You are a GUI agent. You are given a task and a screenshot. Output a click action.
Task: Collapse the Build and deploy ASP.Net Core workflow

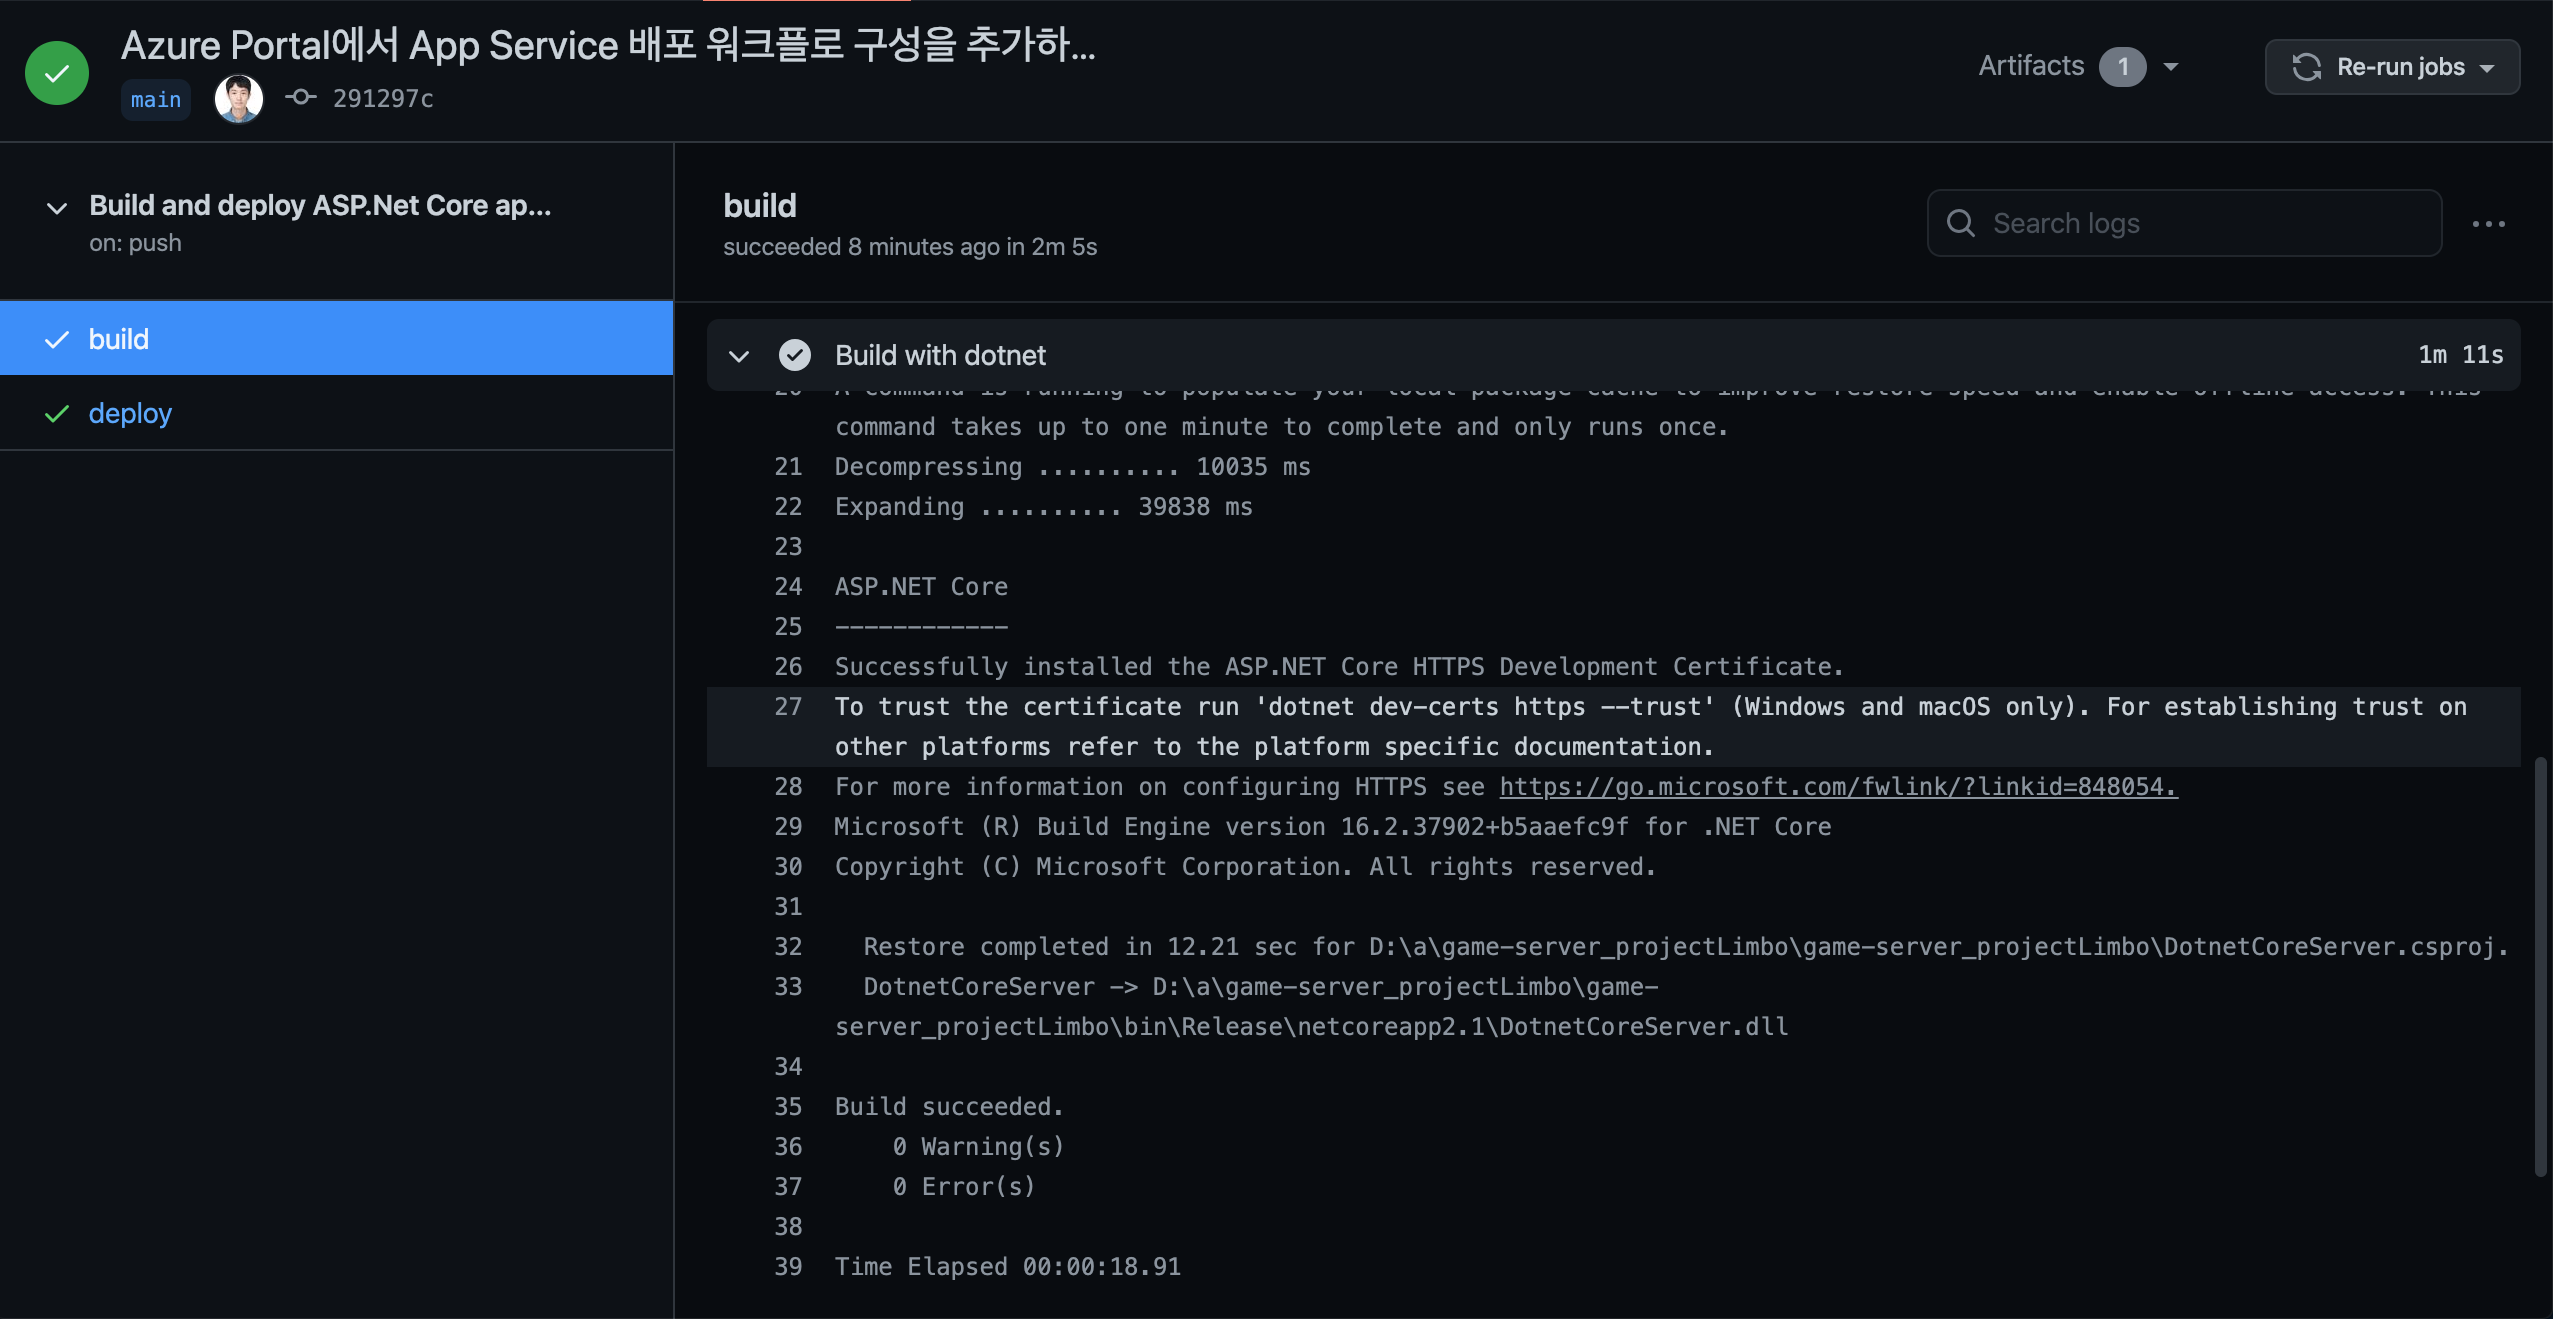57,208
